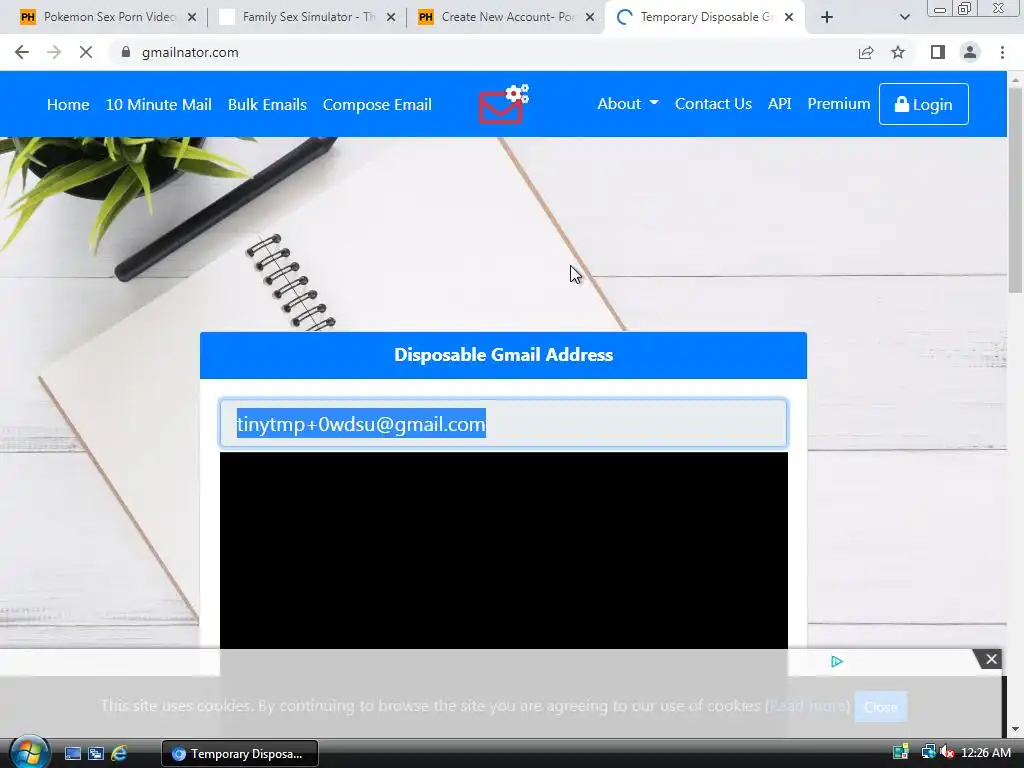The height and width of the screenshot is (768, 1024).
Task: Open a new tab with the plus button
Action: (827, 17)
